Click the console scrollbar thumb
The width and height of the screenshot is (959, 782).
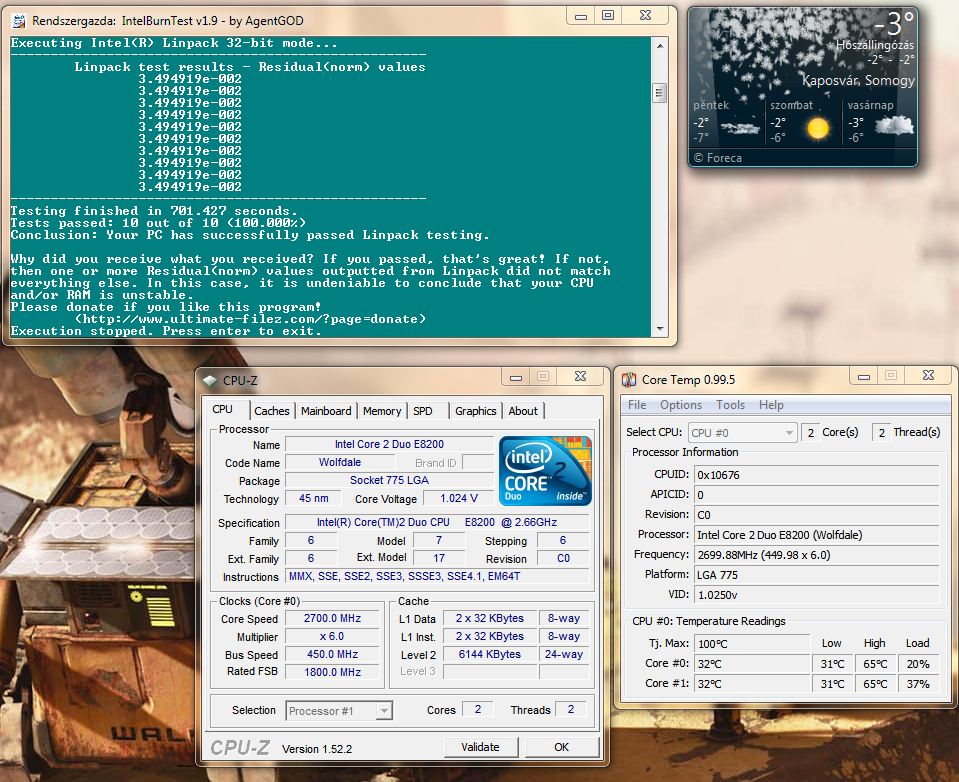[x=659, y=93]
